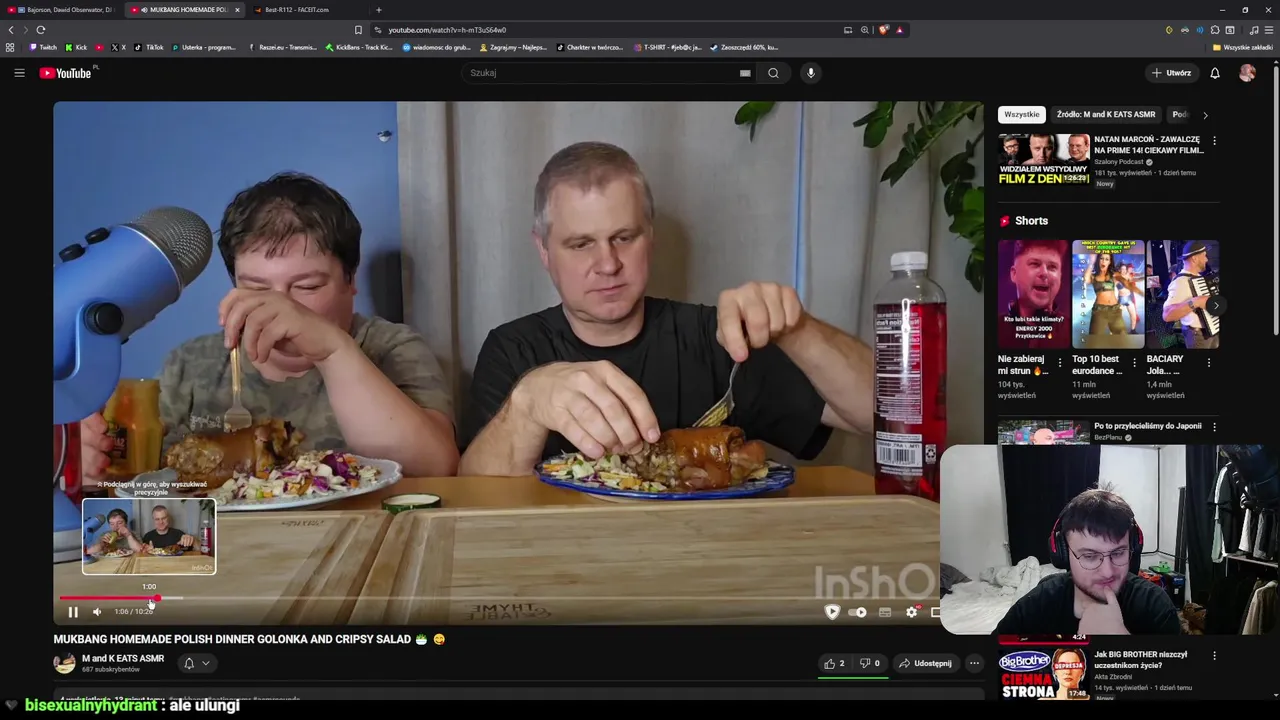This screenshot has height=720, width=1280.
Task: Open the video title text
Action: click(249, 639)
